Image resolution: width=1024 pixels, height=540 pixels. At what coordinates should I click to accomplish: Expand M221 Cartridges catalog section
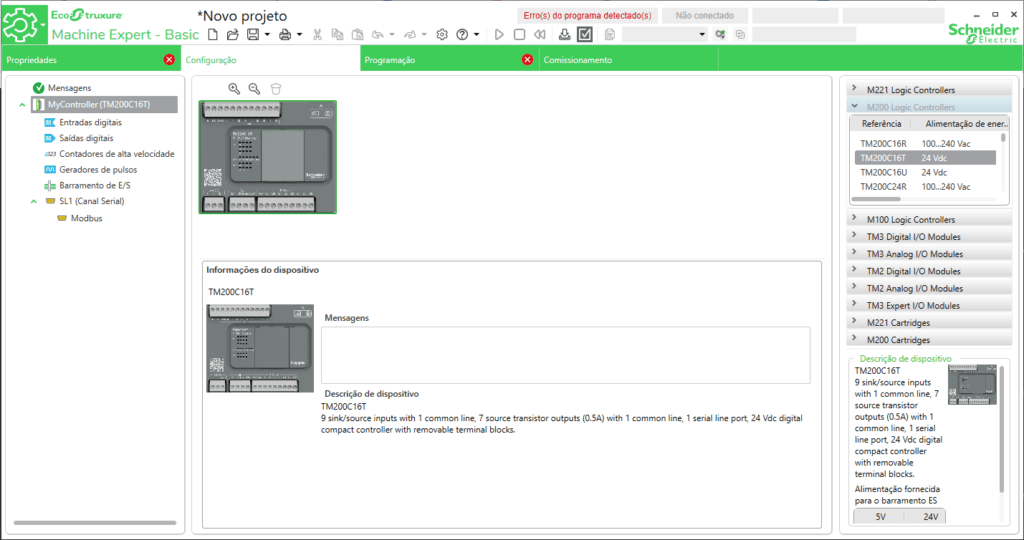pyautogui.click(x=929, y=323)
